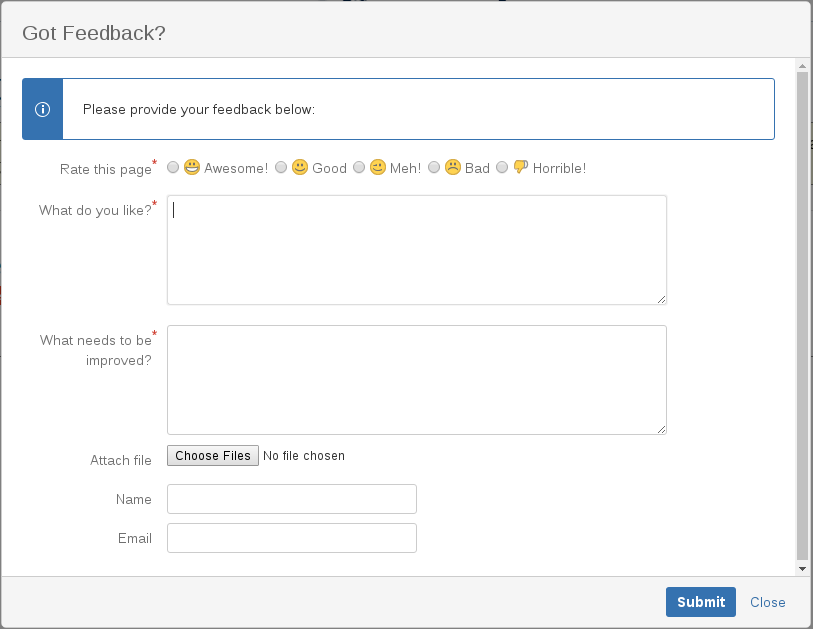
Task: Click the Close link
Action: pos(767,602)
